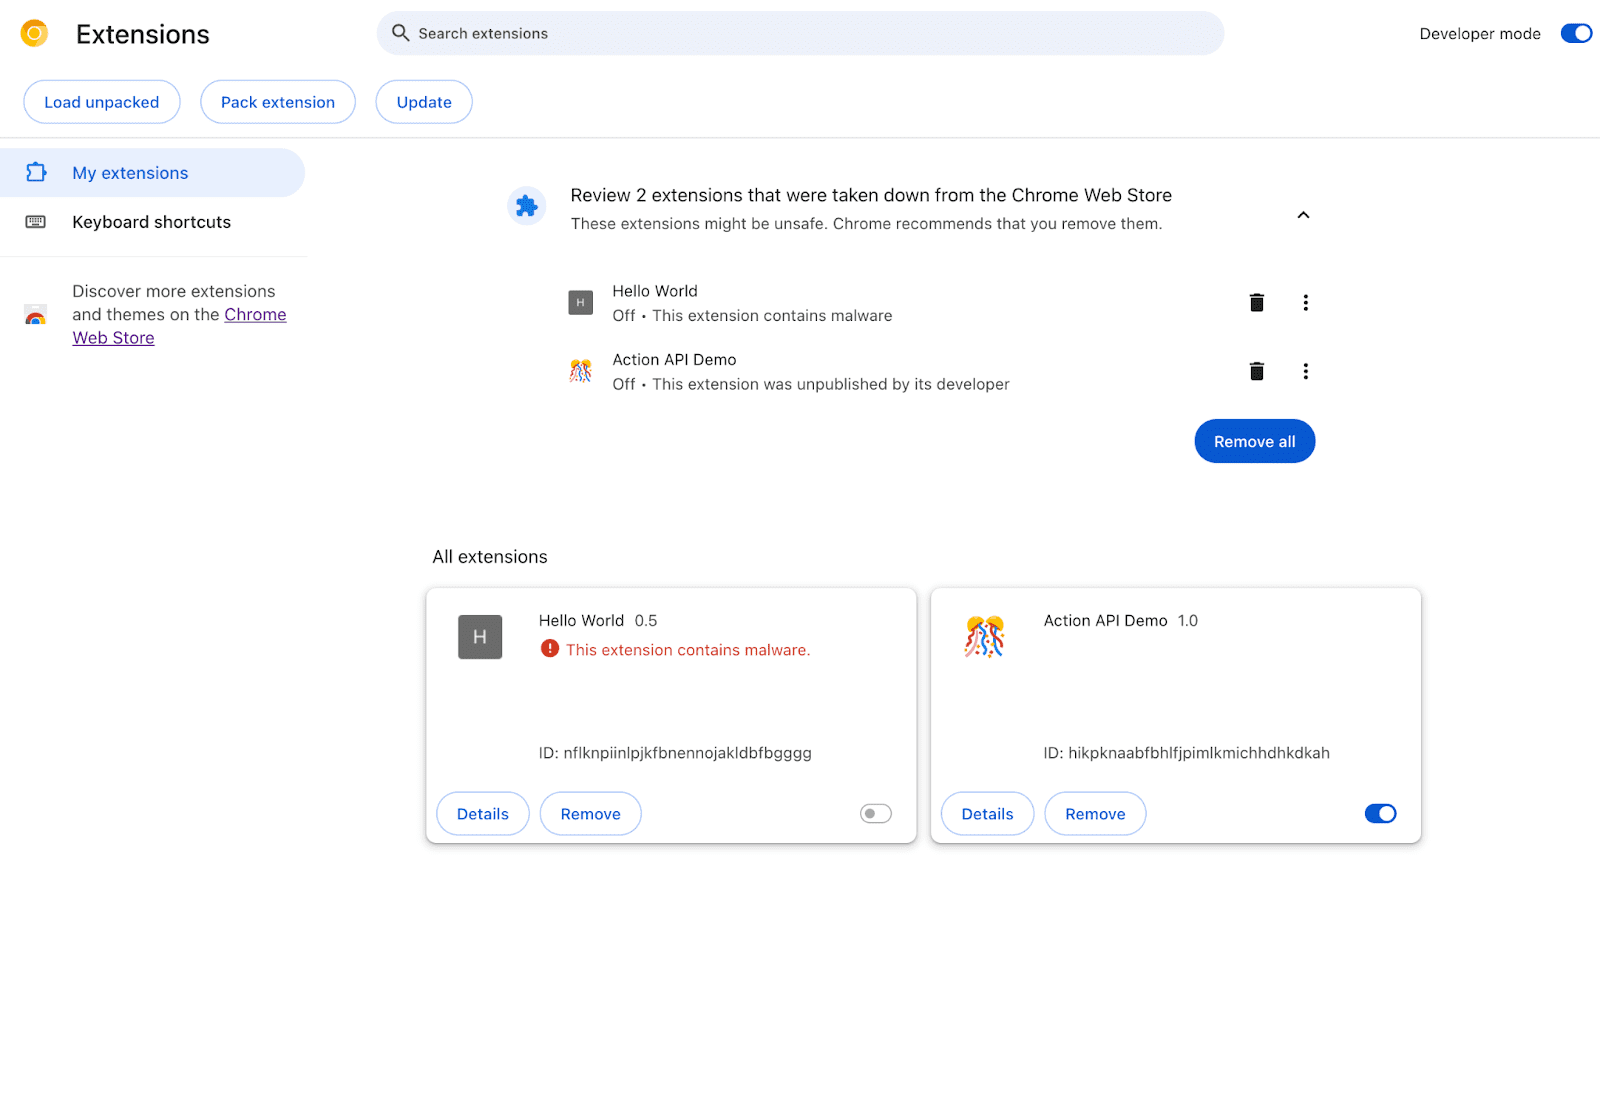Click the Action API Demo confetti icon
This screenshot has height=1100, width=1600.
(x=985, y=636)
